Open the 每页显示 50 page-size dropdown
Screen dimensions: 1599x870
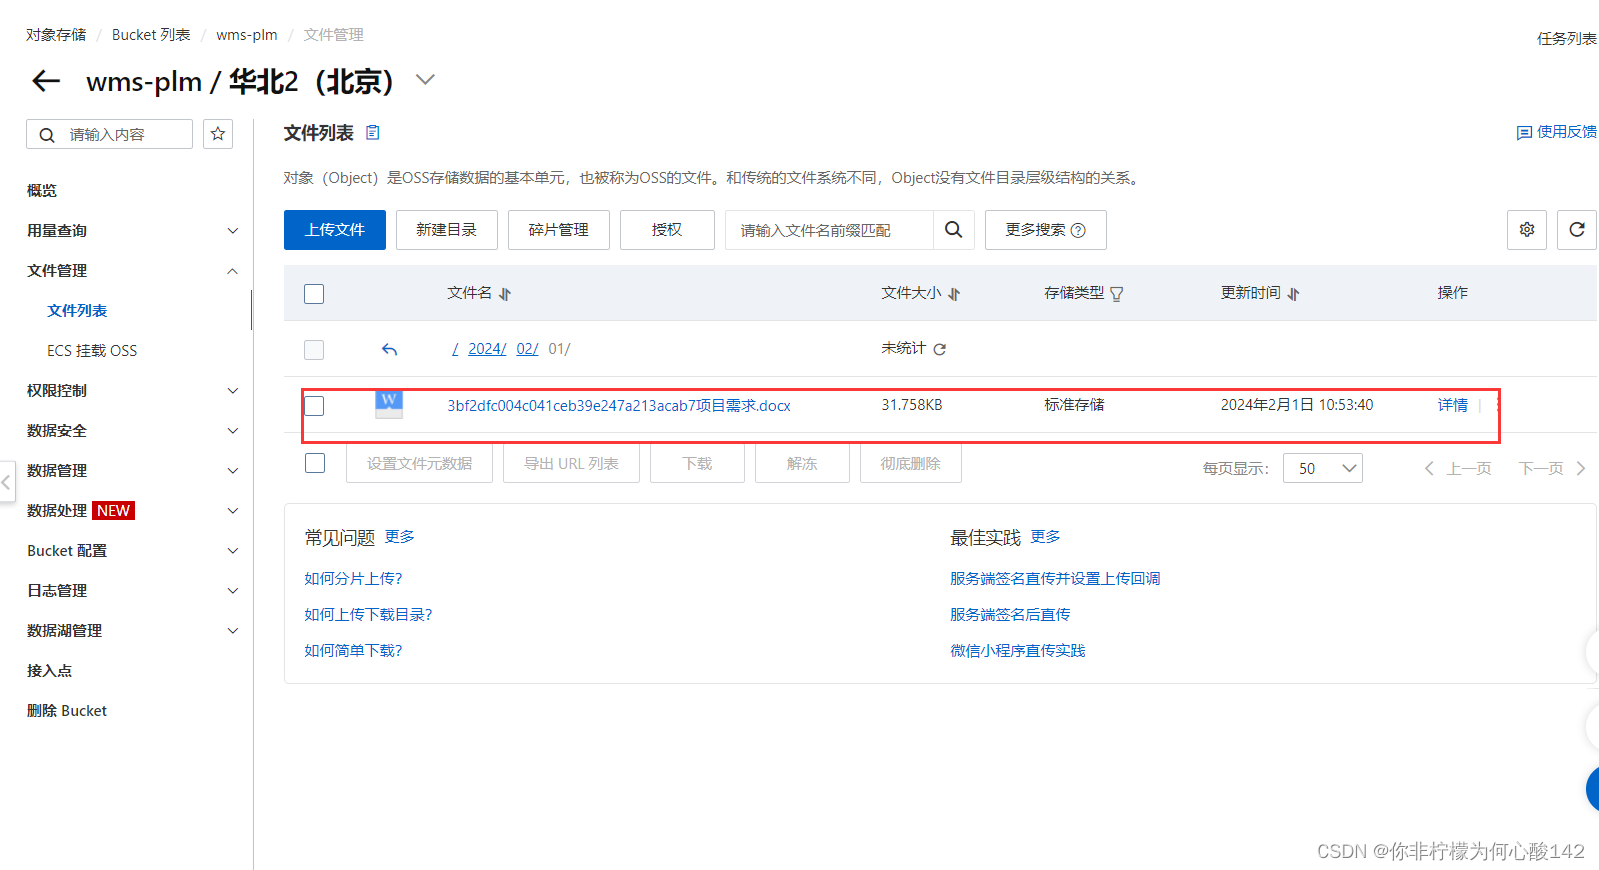click(x=1323, y=468)
